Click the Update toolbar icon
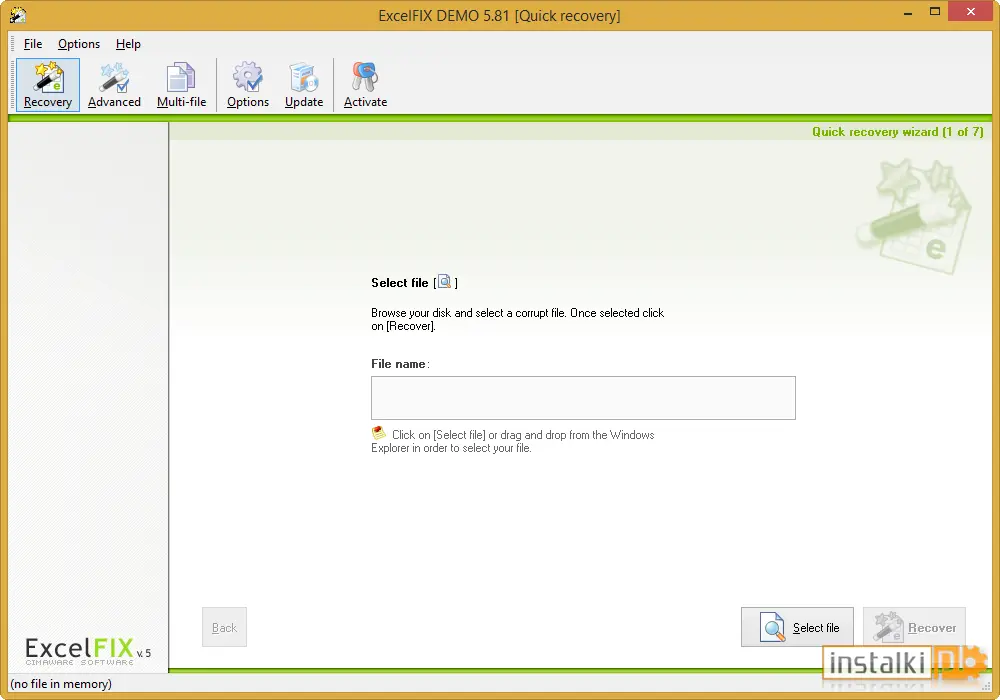This screenshot has width=1000, height=700. coord(304,85)
